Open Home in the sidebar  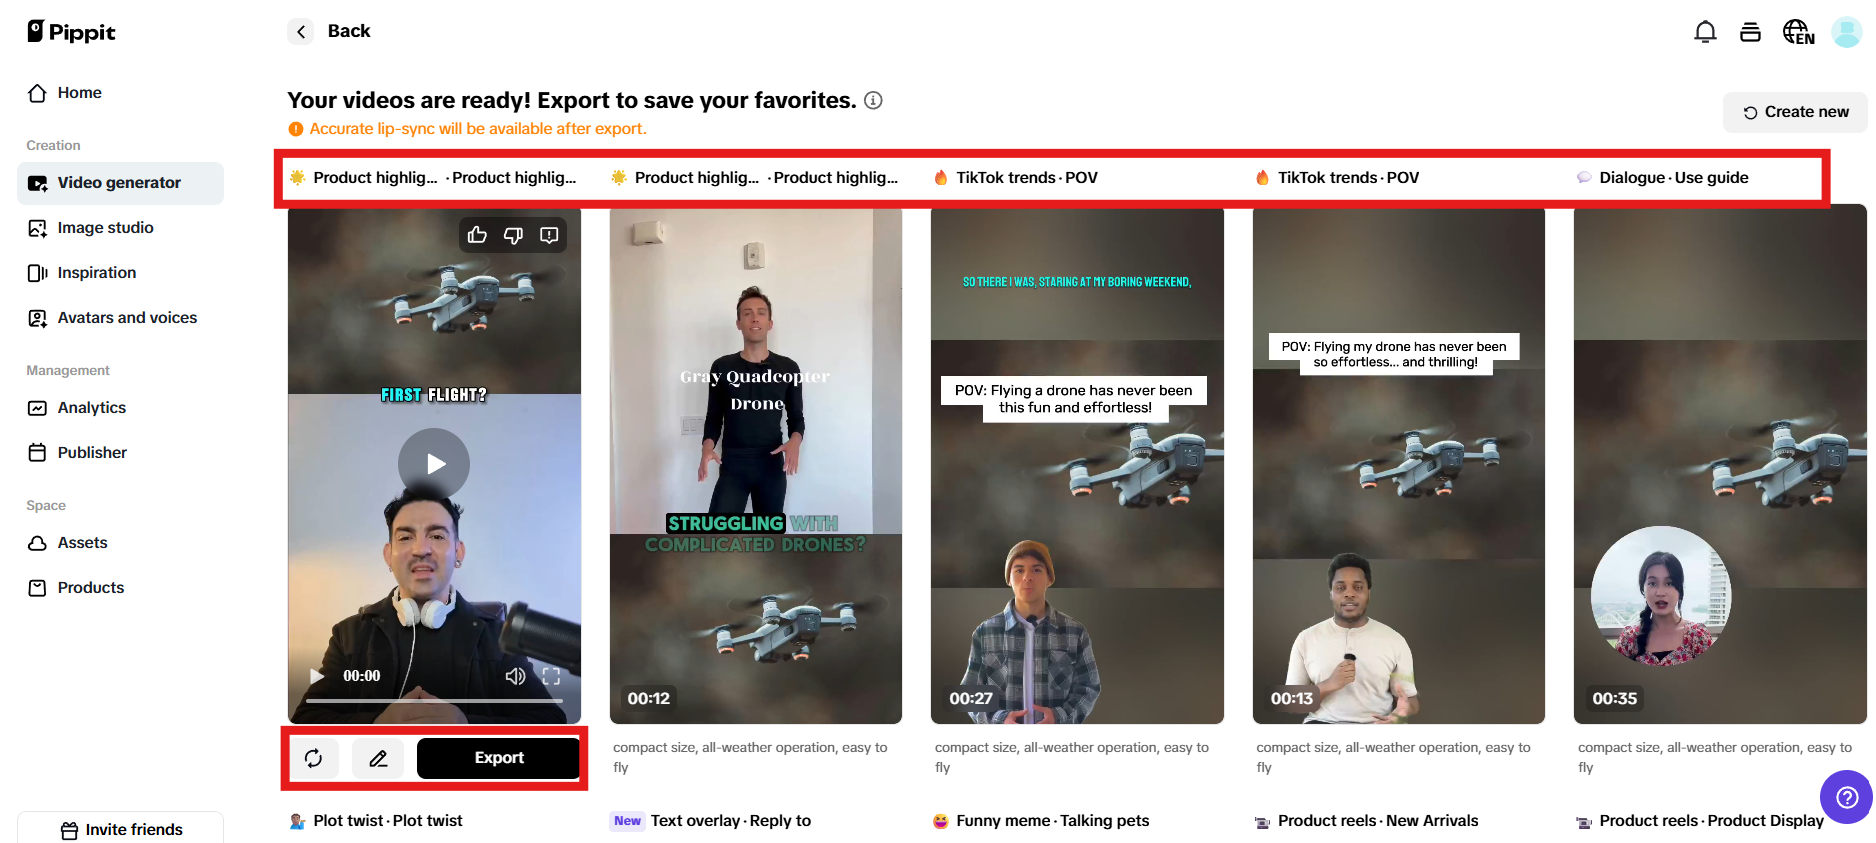coord(120,93)
